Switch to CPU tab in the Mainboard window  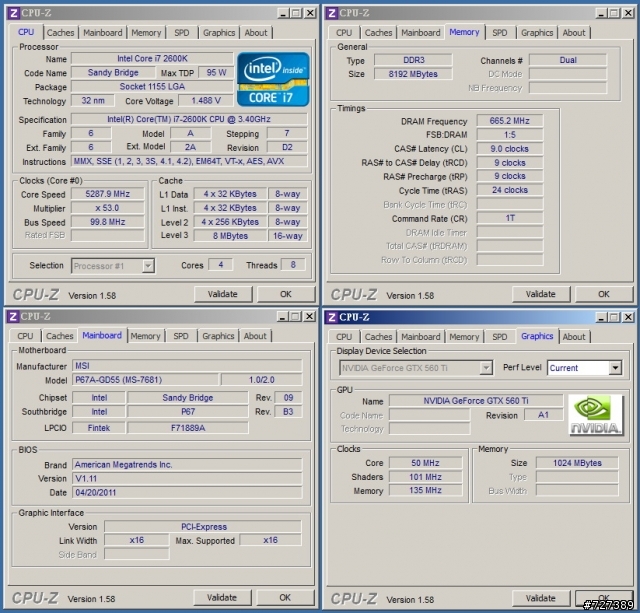(25, 336)
